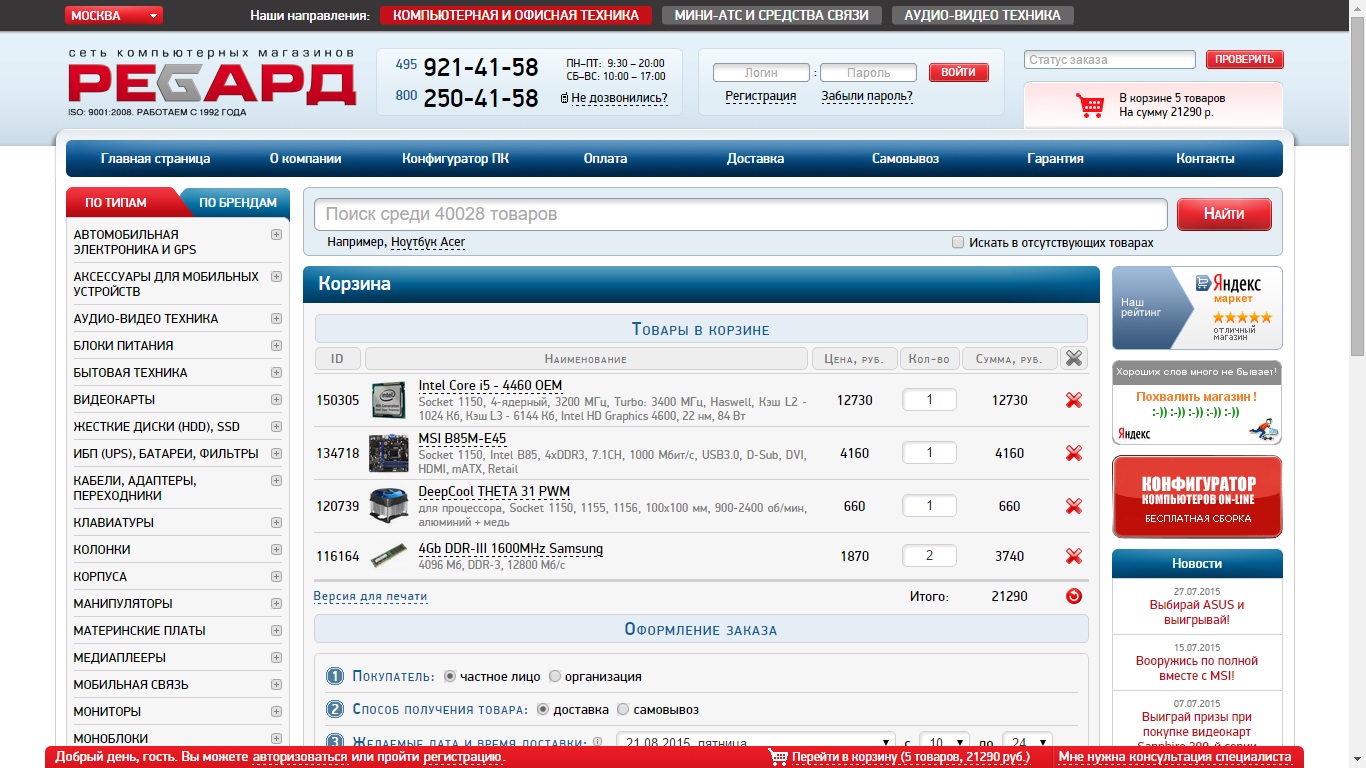Expand Видеокарты category
This screenshot has height=768, width=1366.
(276, 400)
